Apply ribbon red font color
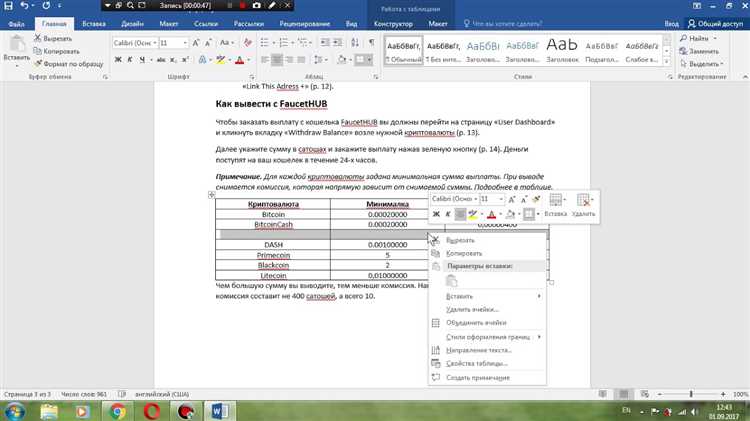 (x=240, y=60)
